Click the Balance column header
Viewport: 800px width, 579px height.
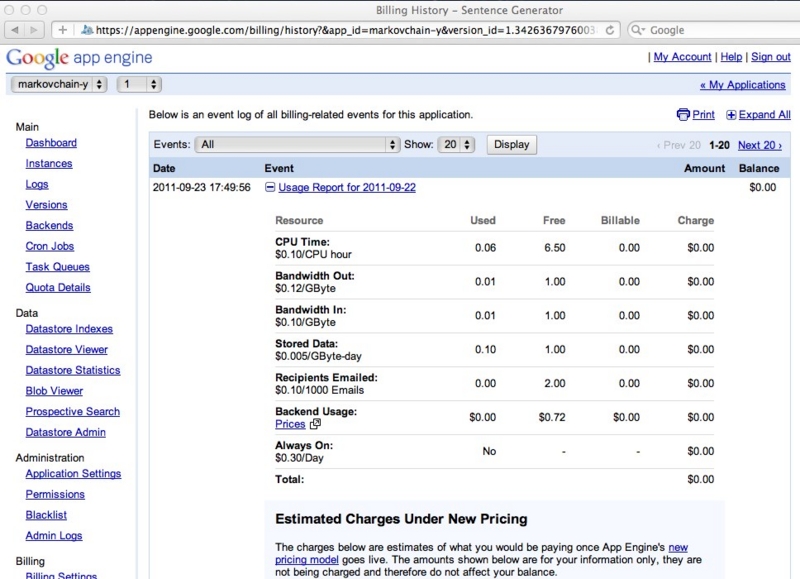tap(759, 168)
